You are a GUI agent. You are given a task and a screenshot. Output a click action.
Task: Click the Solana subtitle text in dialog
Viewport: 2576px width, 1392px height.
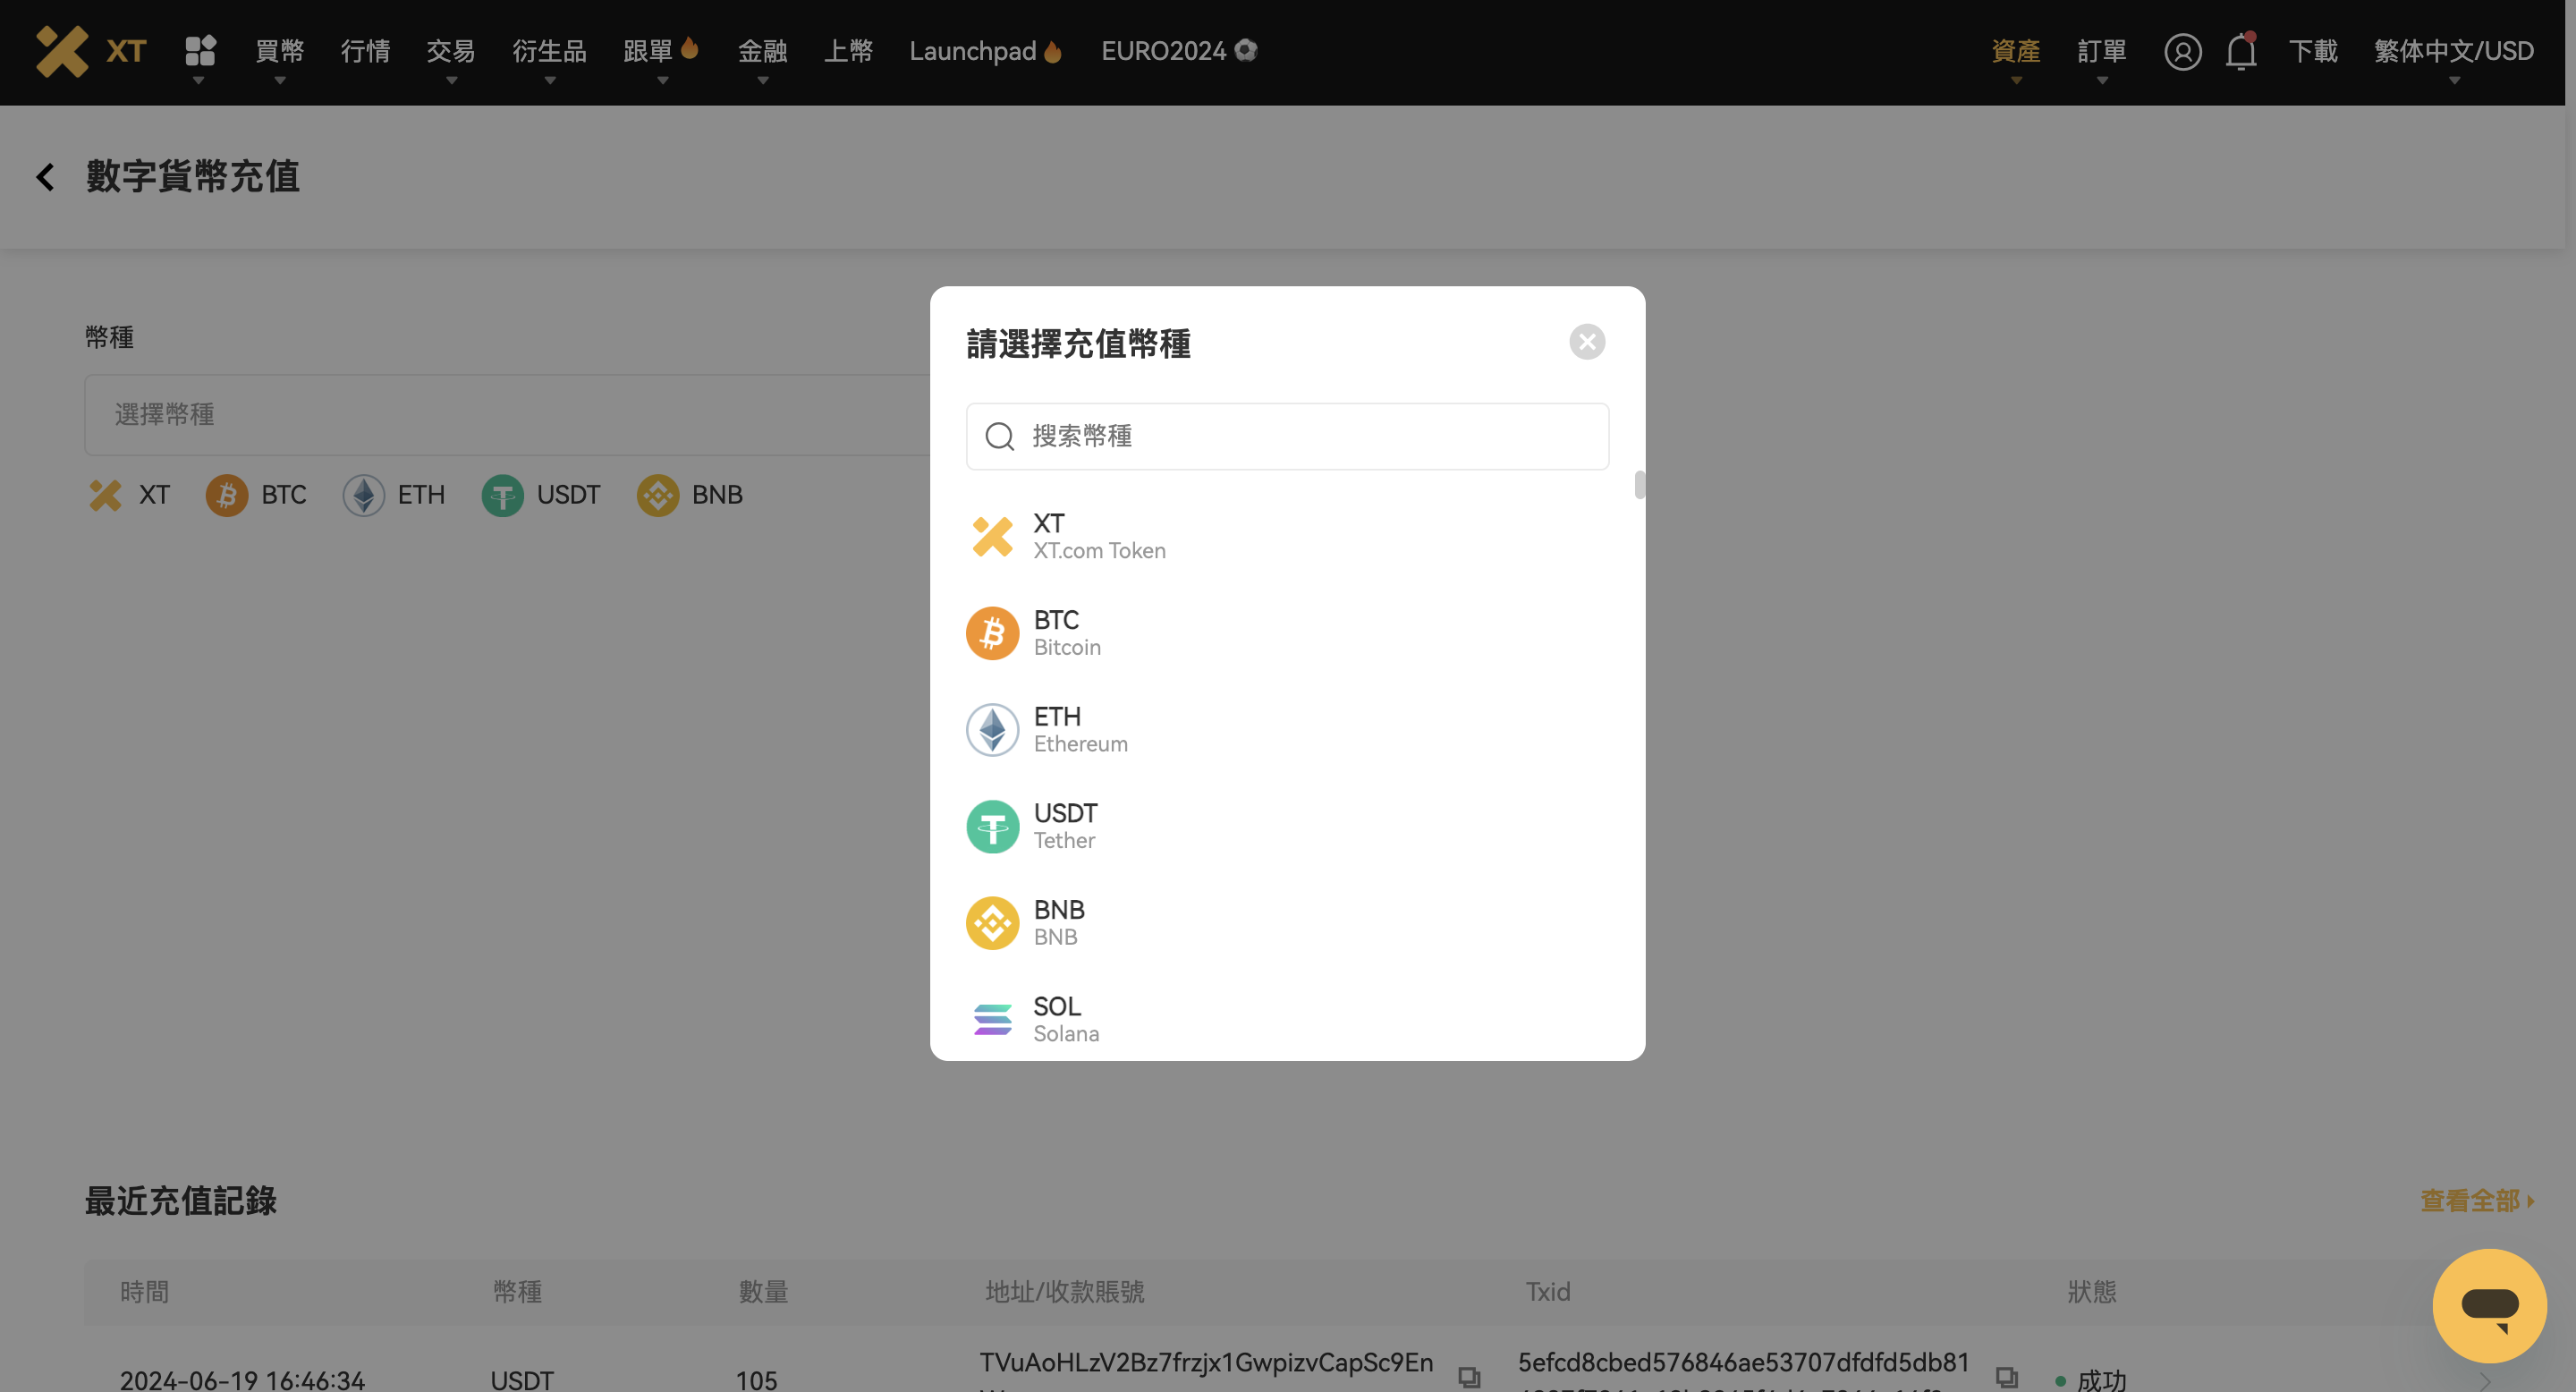coord(1066,1034)
